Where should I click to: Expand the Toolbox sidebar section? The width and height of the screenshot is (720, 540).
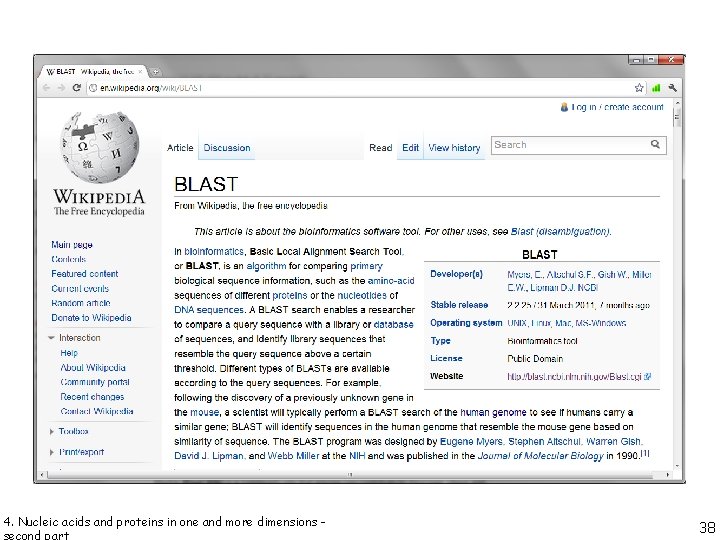click(51, 432)
